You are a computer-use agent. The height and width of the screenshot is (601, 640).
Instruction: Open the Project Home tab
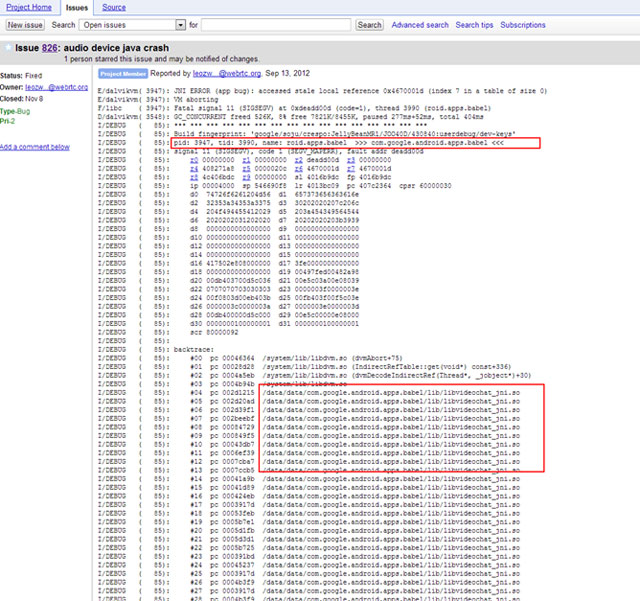[x=30, y=7]
